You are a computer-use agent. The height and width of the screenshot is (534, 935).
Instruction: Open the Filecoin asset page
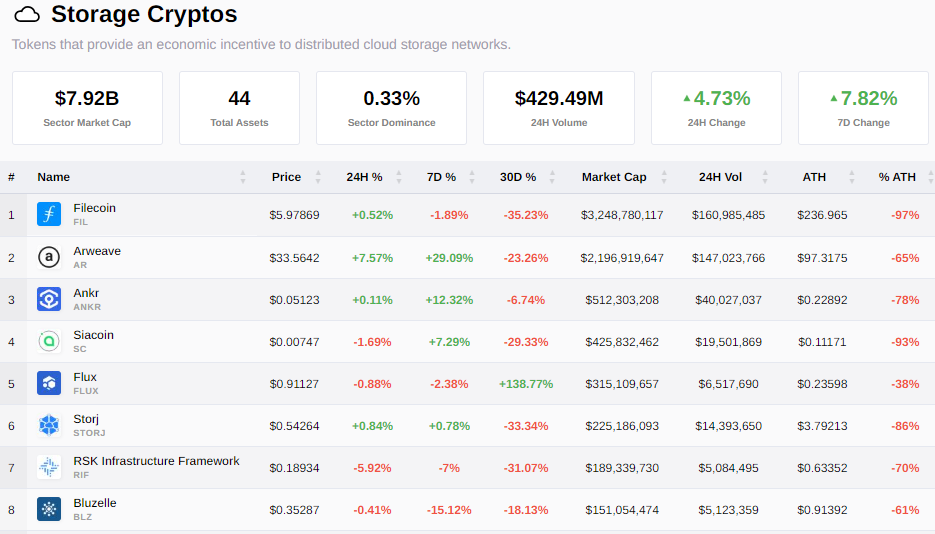click(94, 208)
